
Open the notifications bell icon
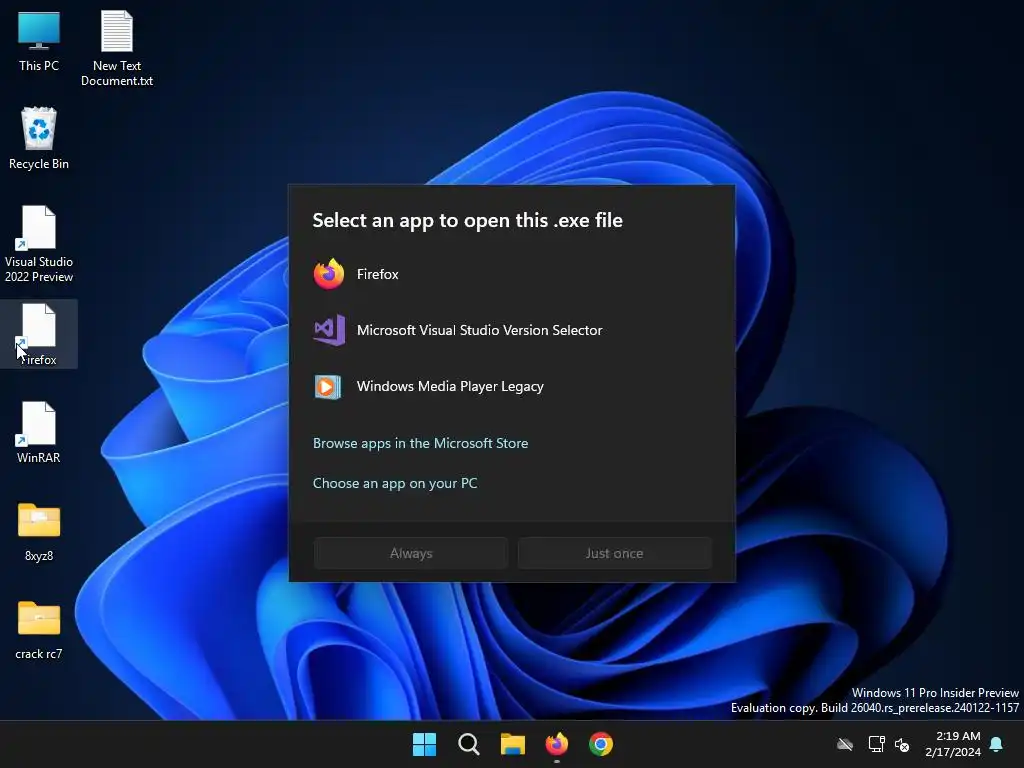coord(997,744)
